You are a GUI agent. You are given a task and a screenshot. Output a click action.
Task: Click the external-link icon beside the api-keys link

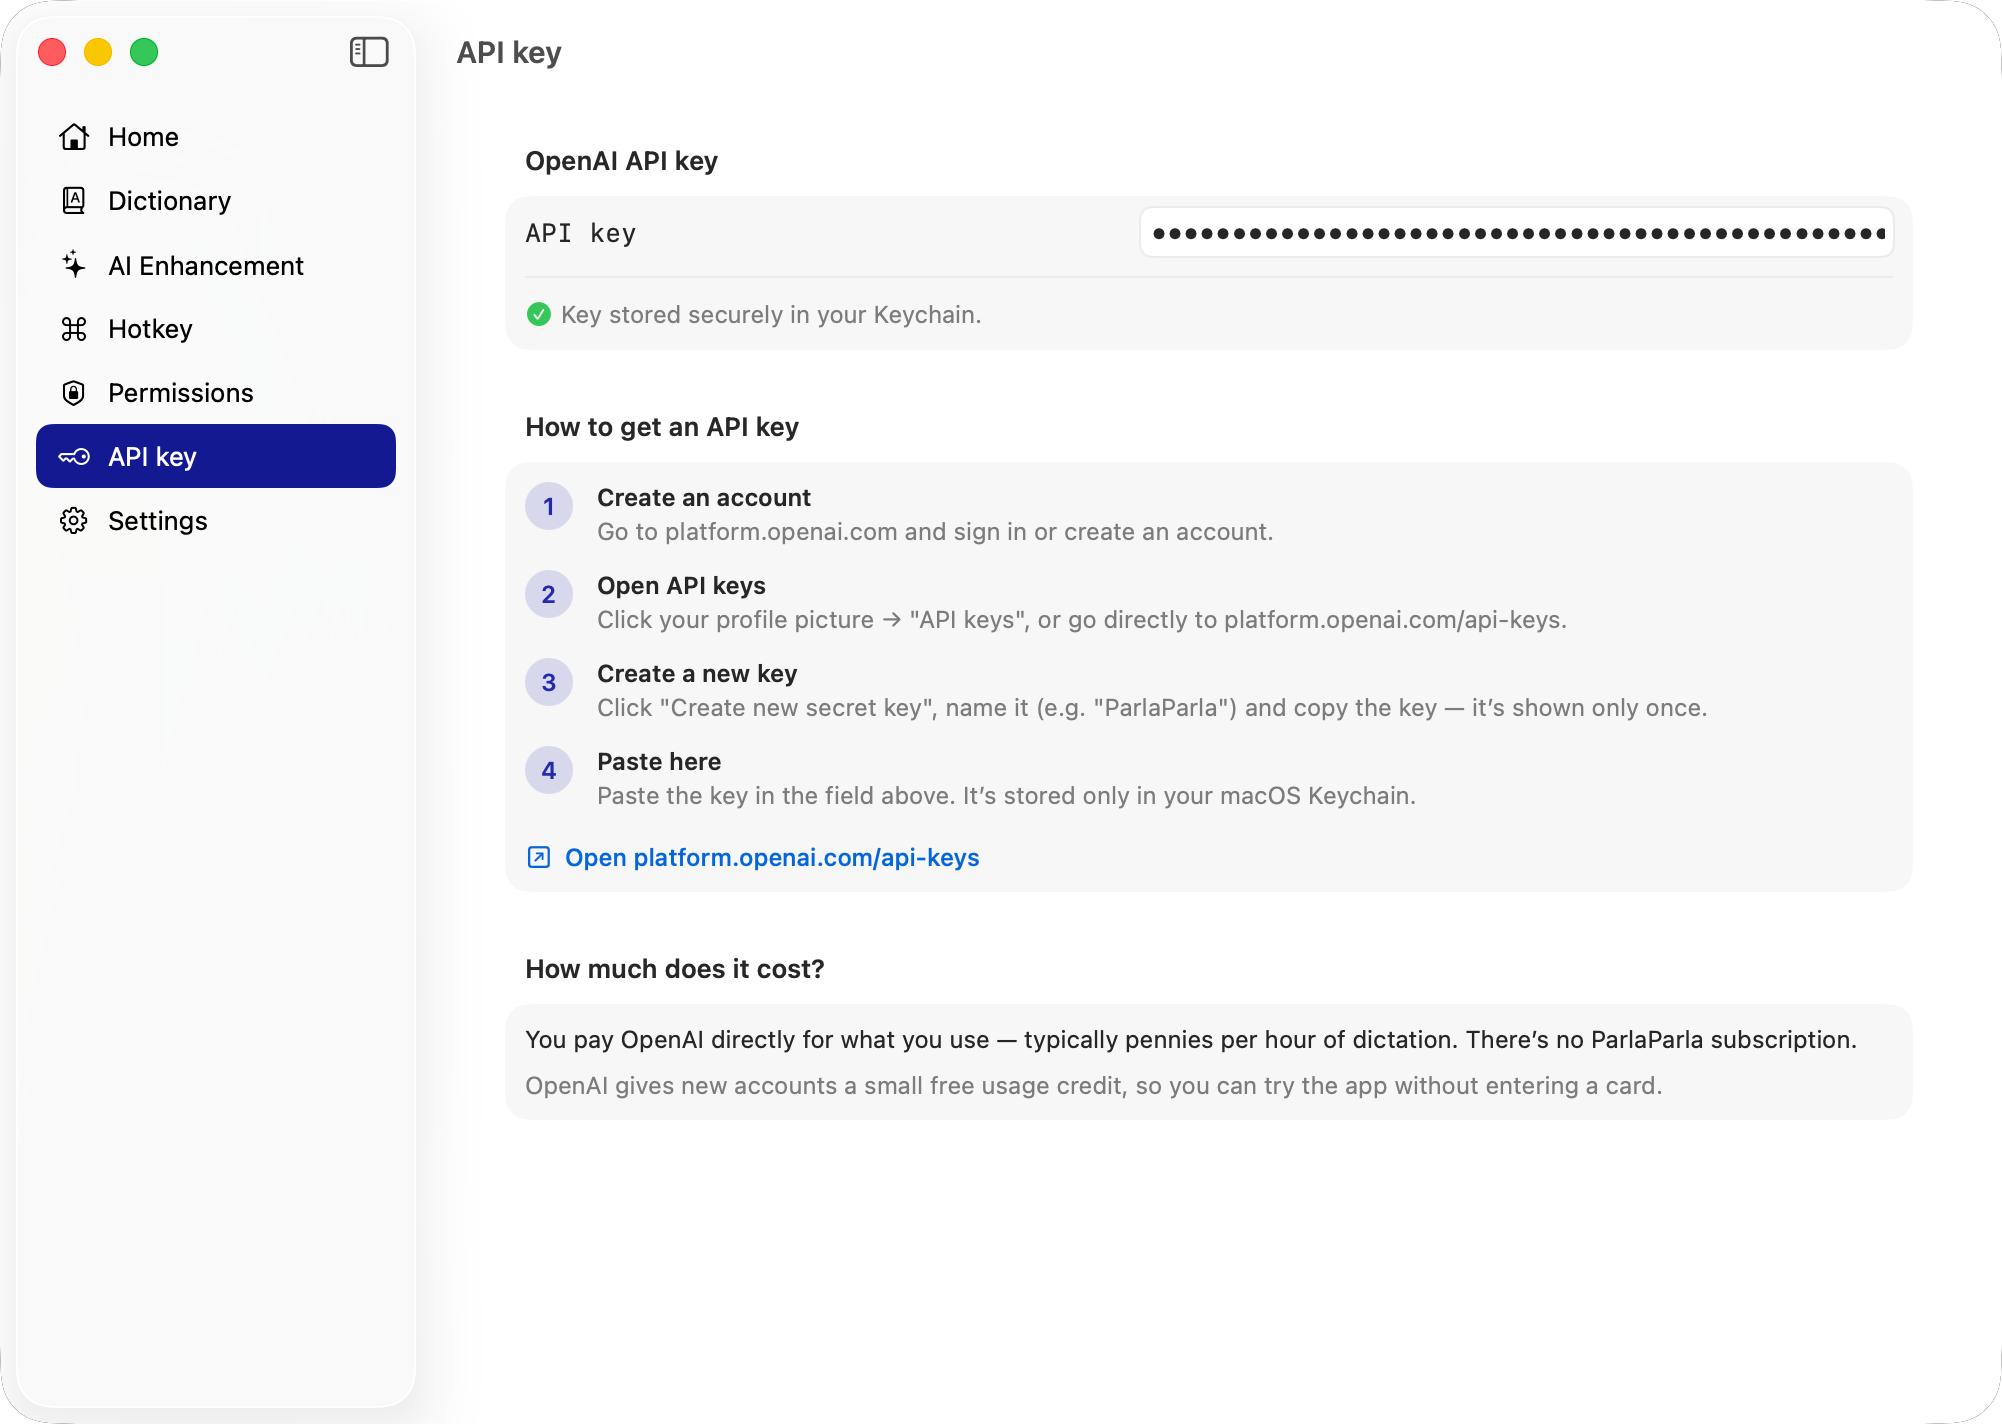pyautogui.click(x=538, y=858)
